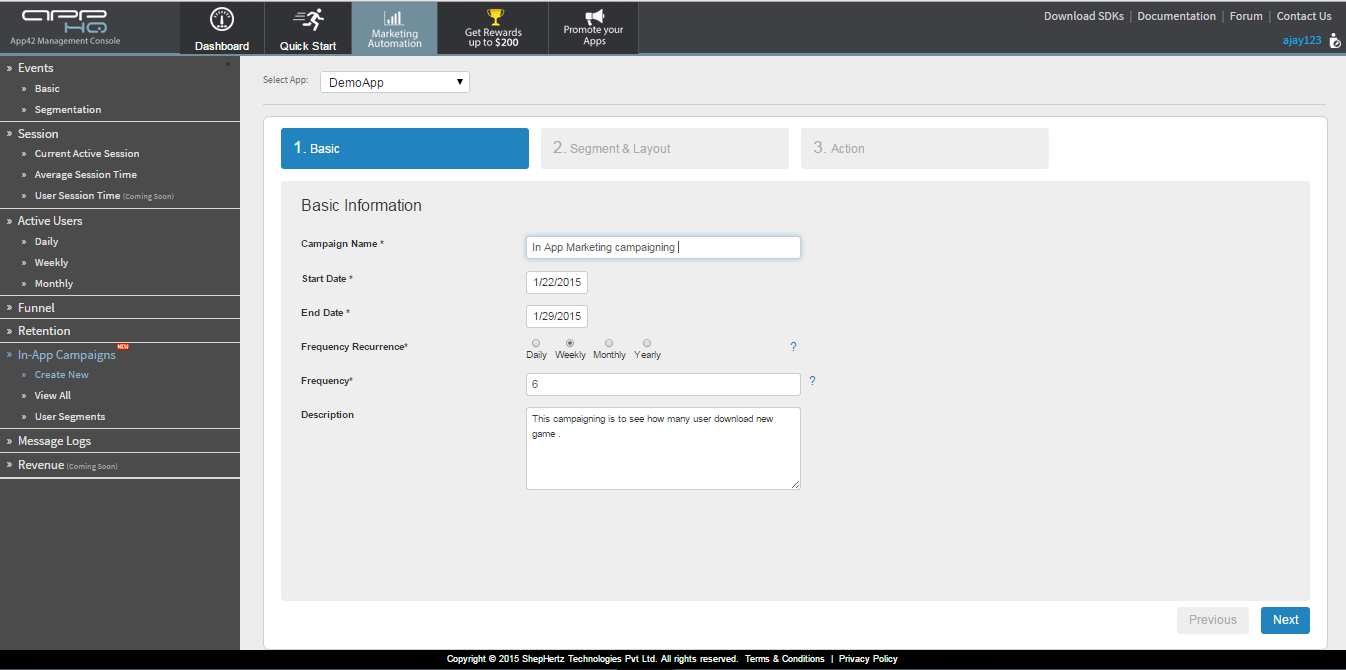The width and height of the screenshot is (1346, 670).
Task: Click the Campaign Name input field
Action: pos(663,247)
